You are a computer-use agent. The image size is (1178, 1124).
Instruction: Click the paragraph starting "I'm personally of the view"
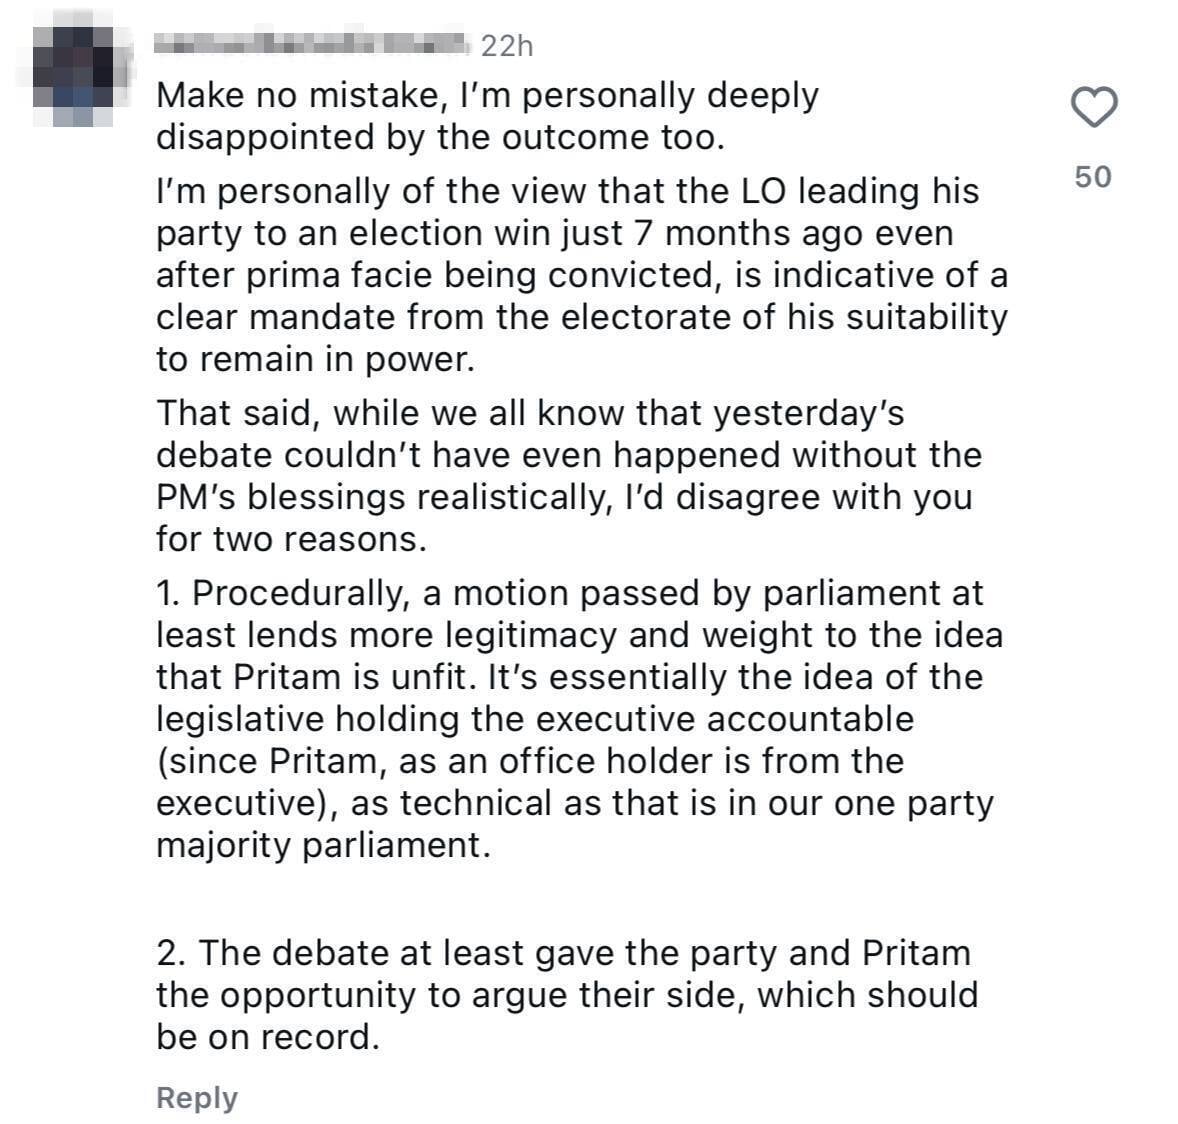580,275
